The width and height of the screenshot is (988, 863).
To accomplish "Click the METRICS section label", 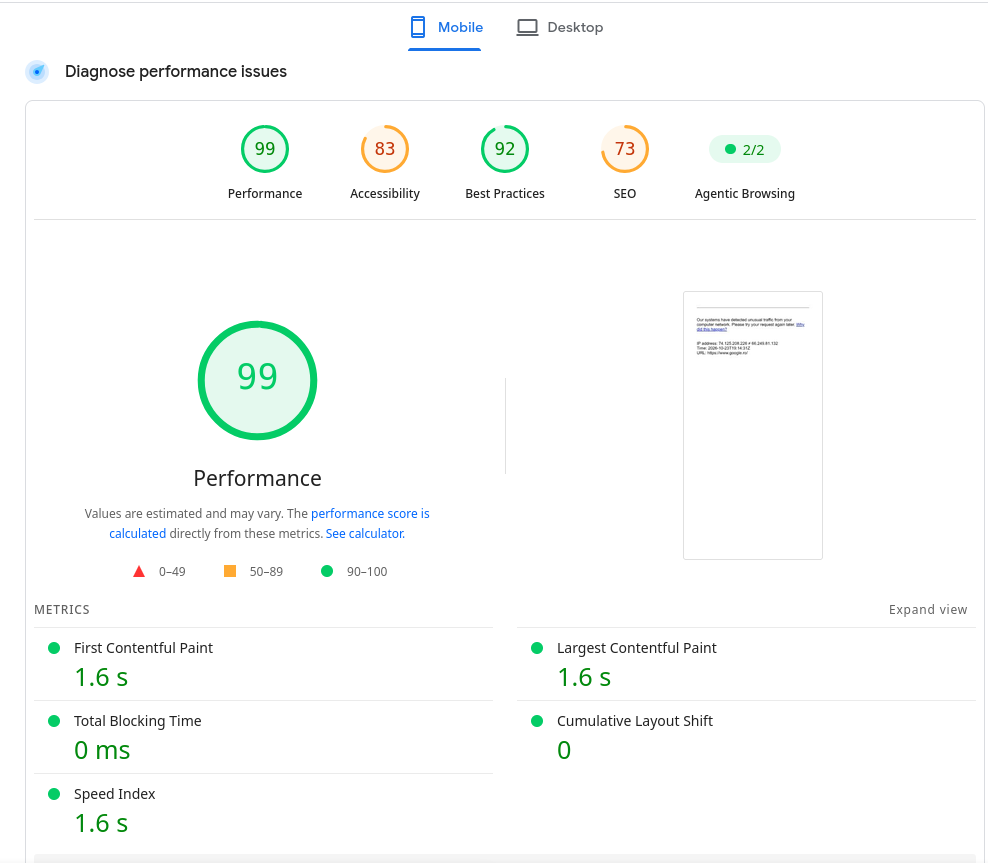I will pos(62,610).
